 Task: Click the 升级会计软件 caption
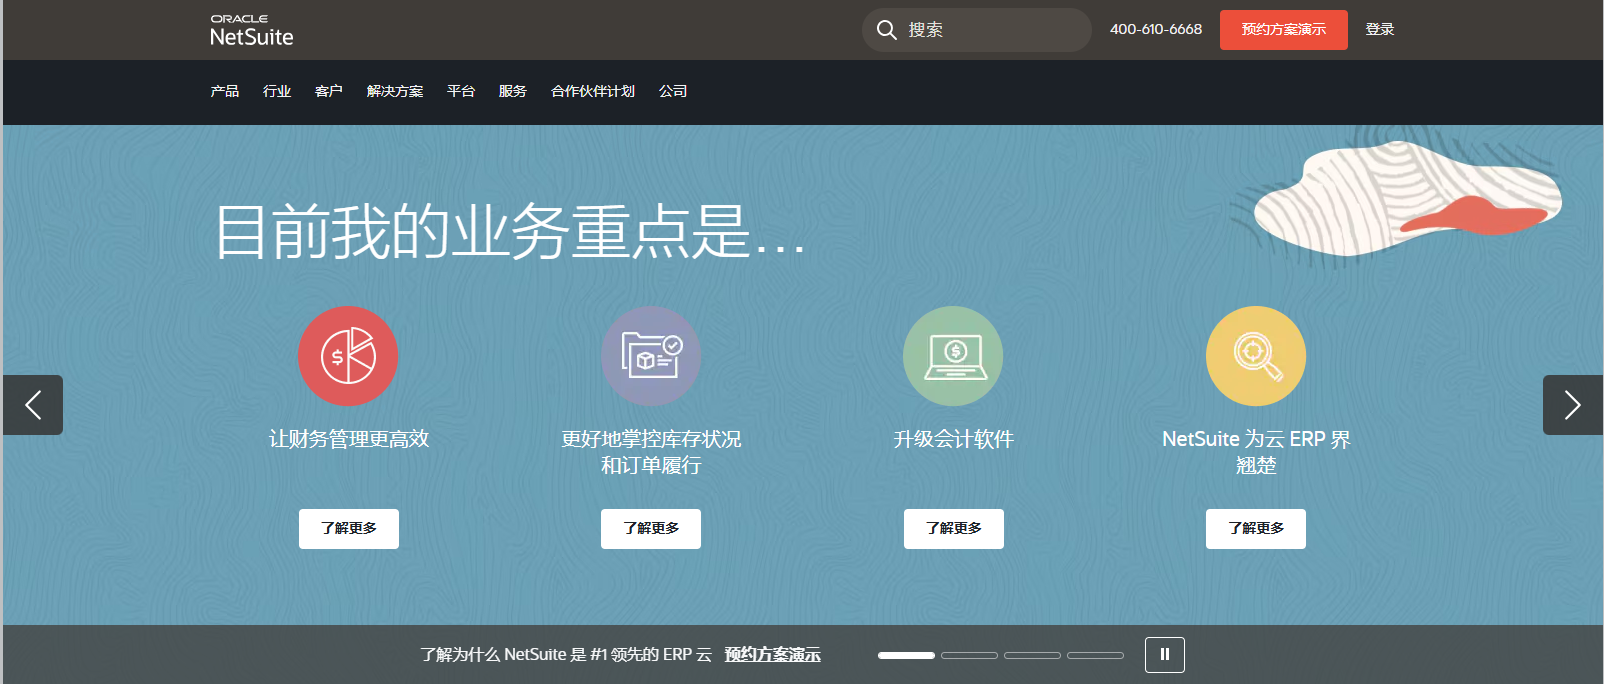[x=953, y=439]
